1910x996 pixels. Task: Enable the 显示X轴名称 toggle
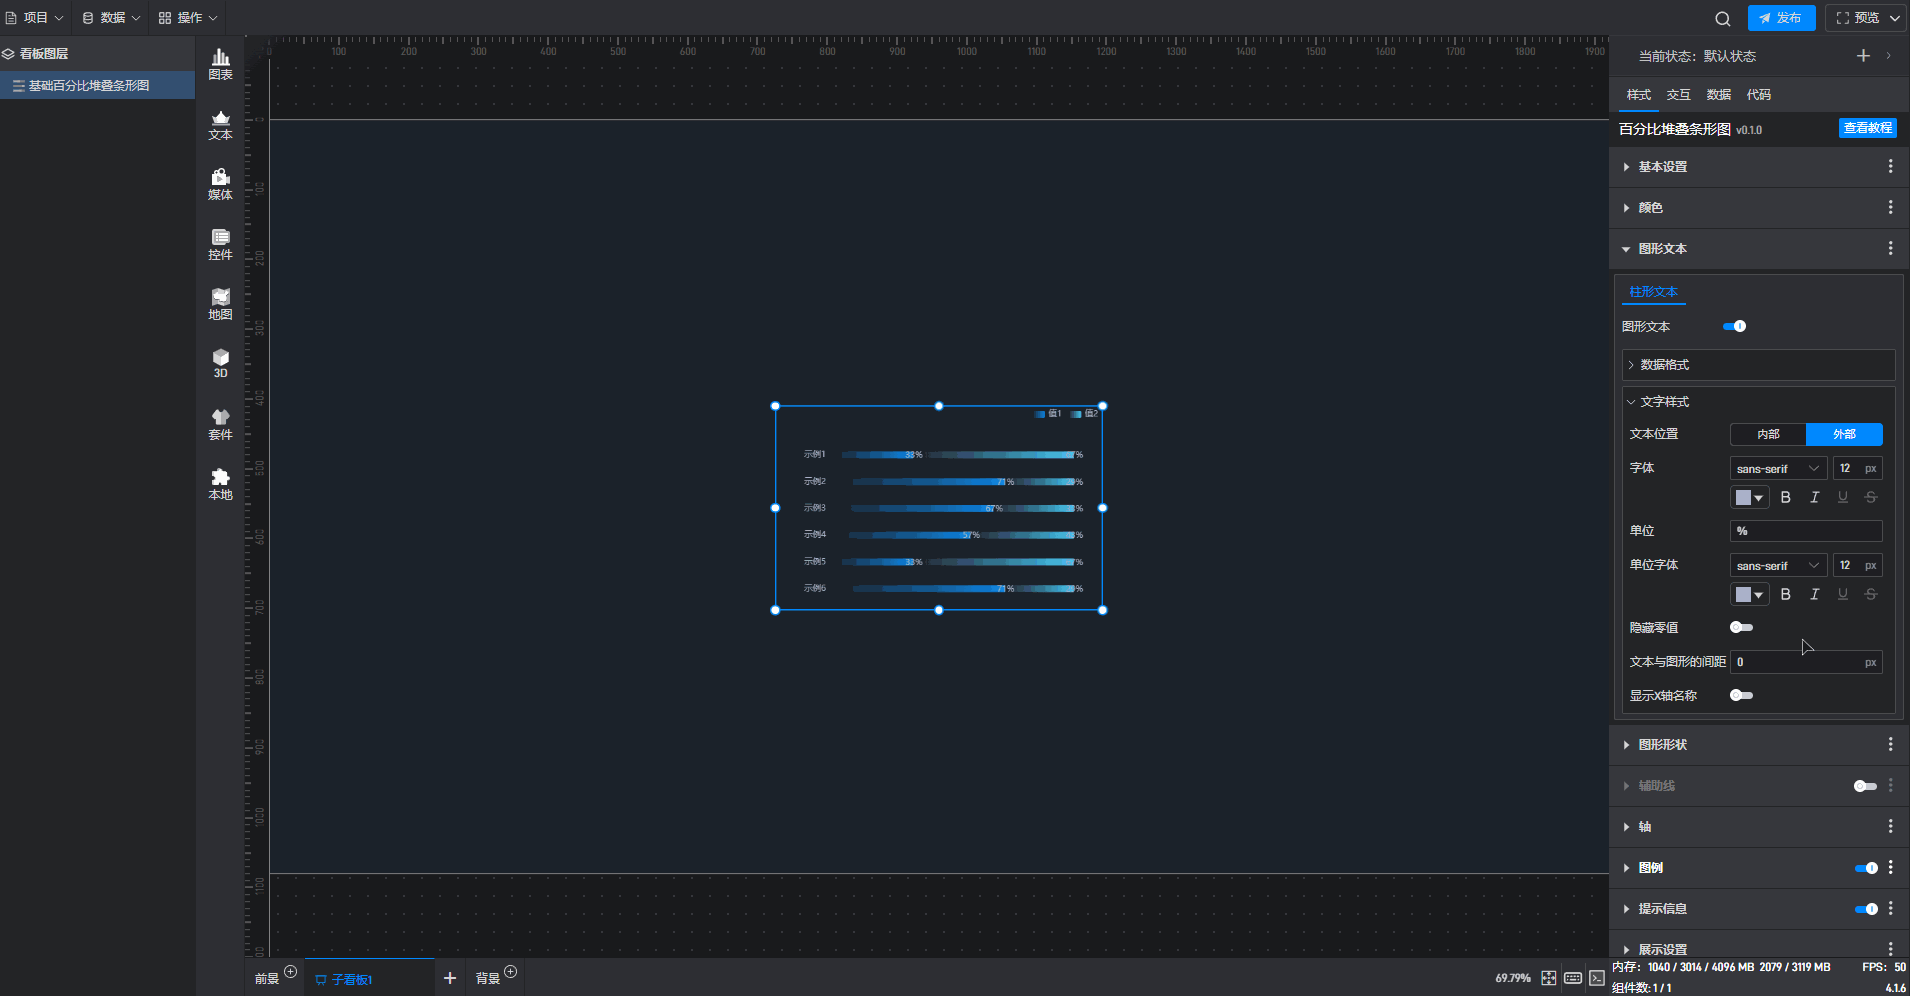click(1741, 695)
